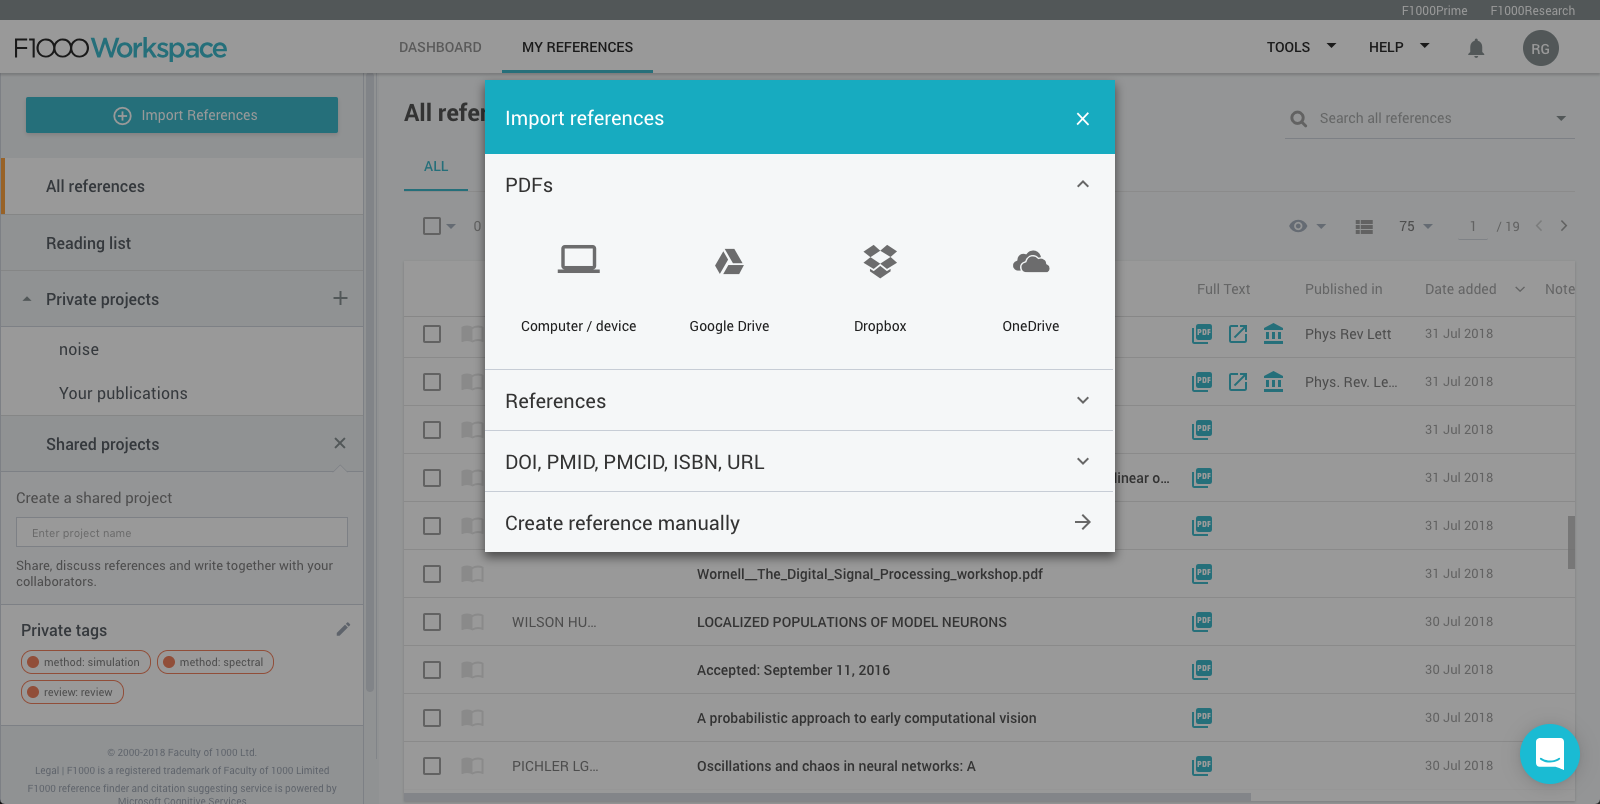The height and width of the screenshot is (804, 1600).
Task: Switch to the list view icon
Action: click(x=1364, y=227)
